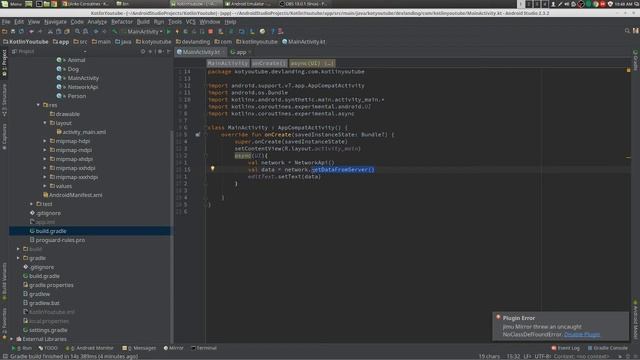
Task: Click the onCreate() structure breadcrumb in editor
Action: tap(268, 63)
